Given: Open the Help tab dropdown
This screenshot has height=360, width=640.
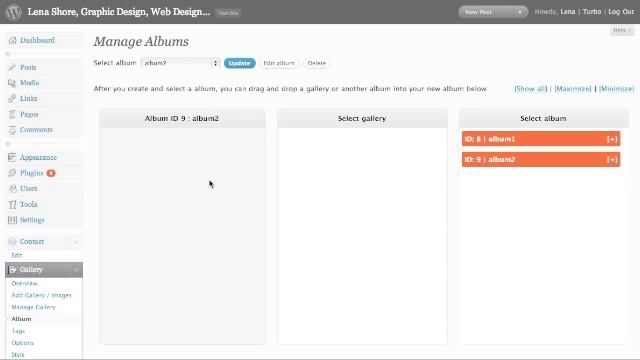Looking at the screenshot, I should [x=622, y=30].
